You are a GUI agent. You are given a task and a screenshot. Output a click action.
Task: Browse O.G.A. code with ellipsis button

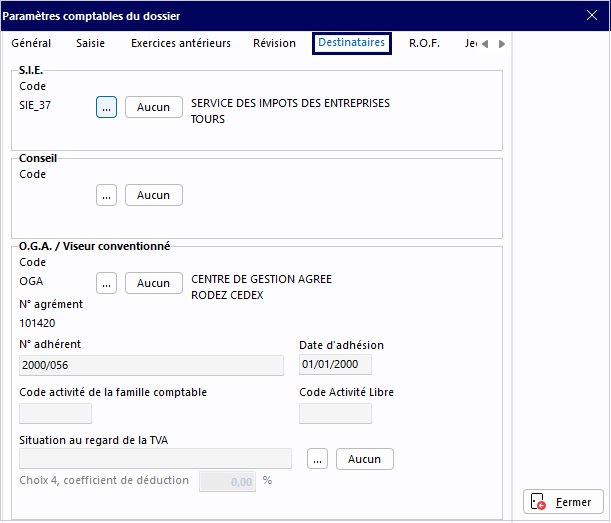pyautogui.click(x=106, y=283)
